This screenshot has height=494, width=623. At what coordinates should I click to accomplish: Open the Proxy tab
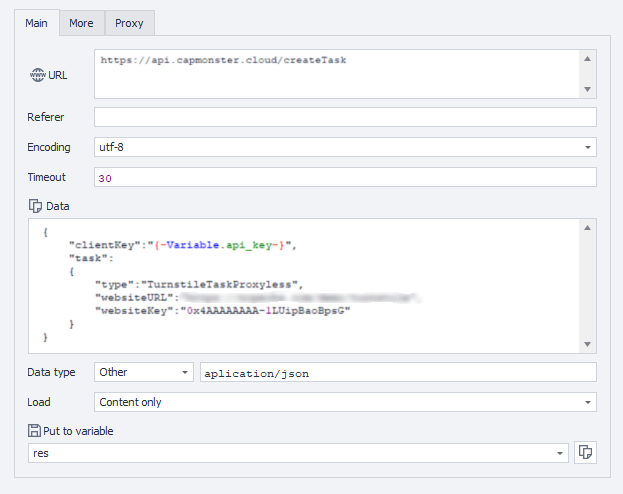[x=129, y=22]
